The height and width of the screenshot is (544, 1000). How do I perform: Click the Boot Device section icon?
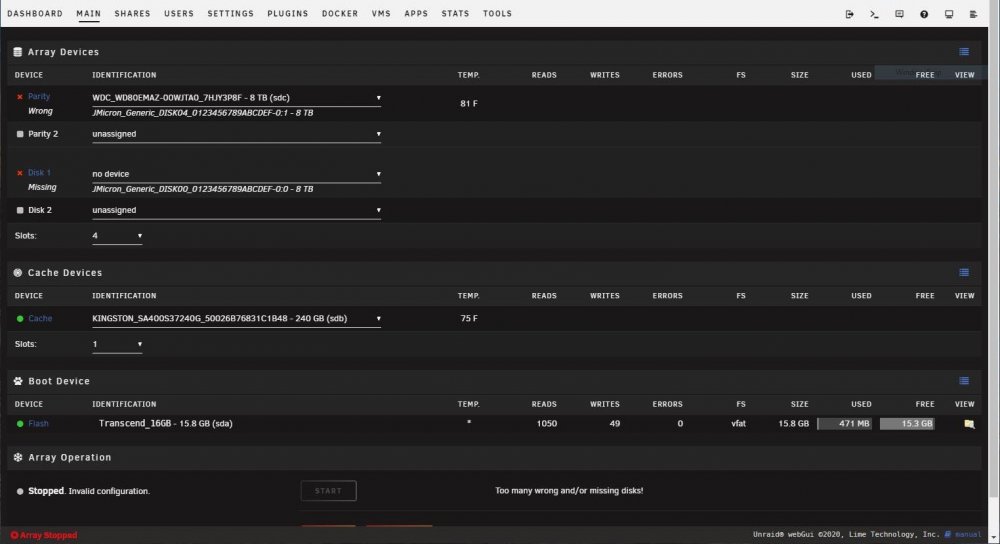[x=18, y=381]
